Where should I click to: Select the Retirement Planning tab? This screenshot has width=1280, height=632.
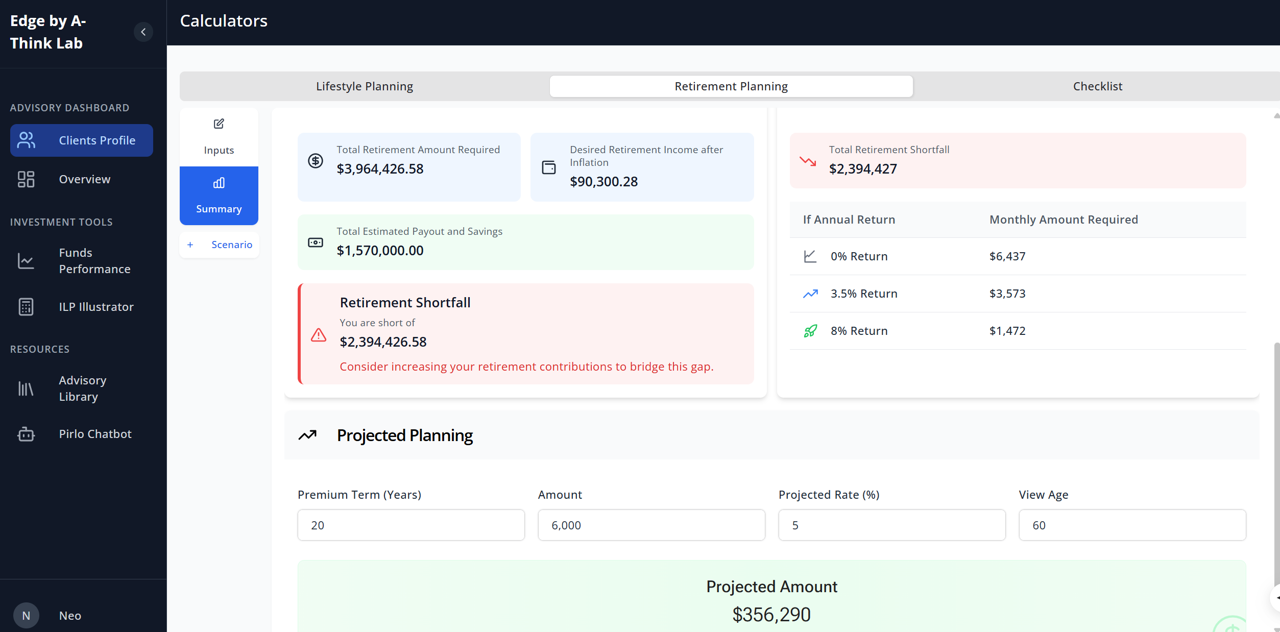[731, 86]
